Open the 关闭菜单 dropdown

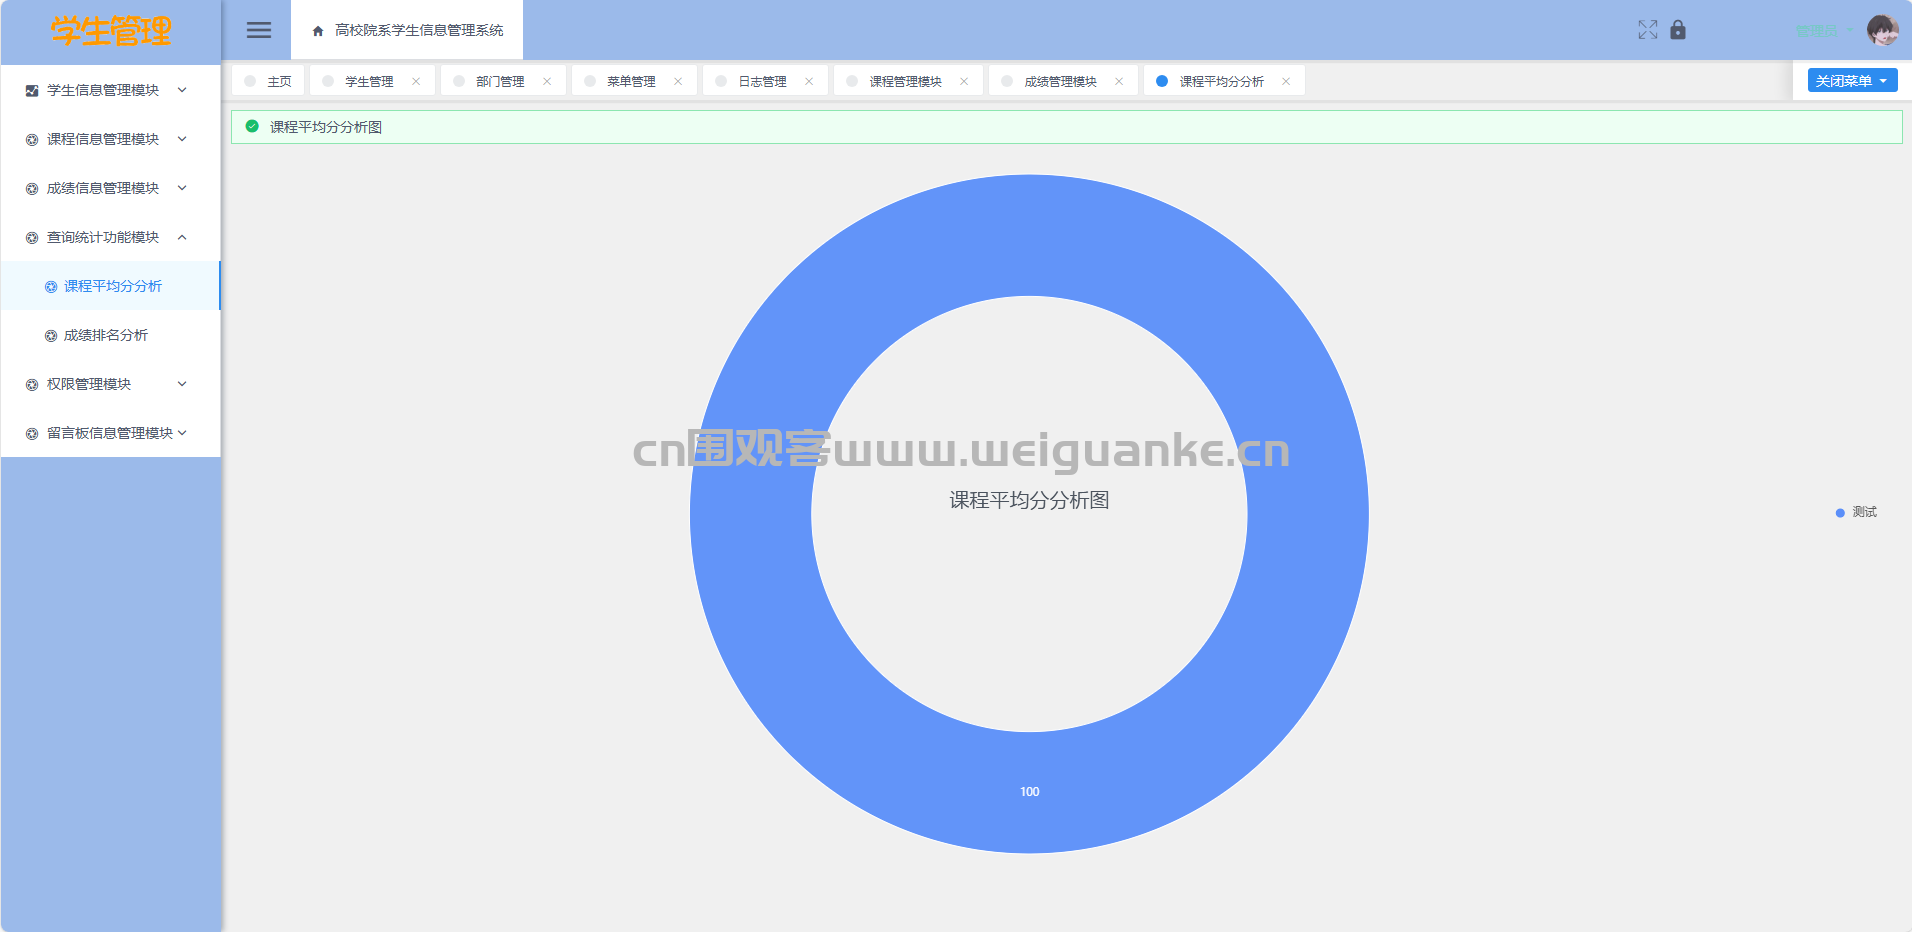1852,81
